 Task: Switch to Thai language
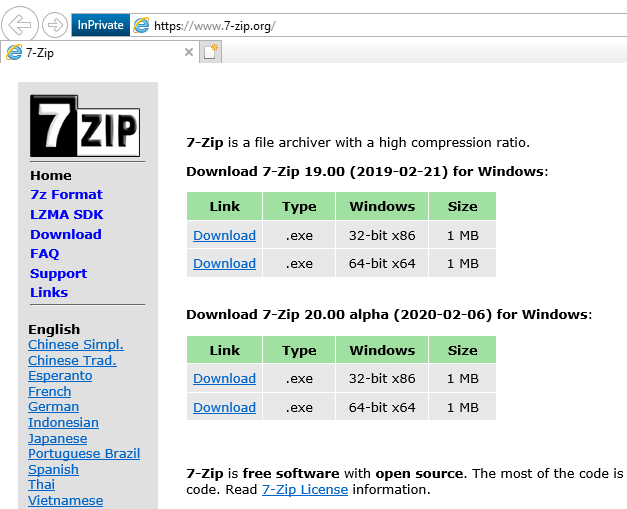coord(42,484)
